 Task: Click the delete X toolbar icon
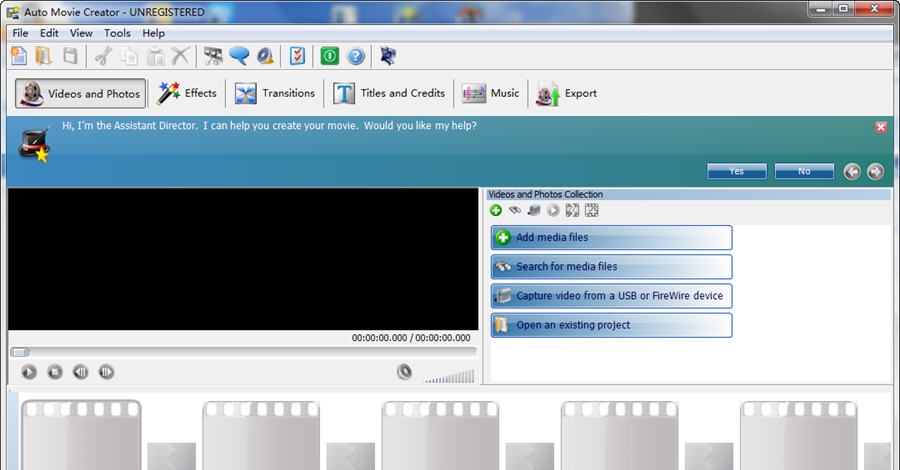coord(180,56)
